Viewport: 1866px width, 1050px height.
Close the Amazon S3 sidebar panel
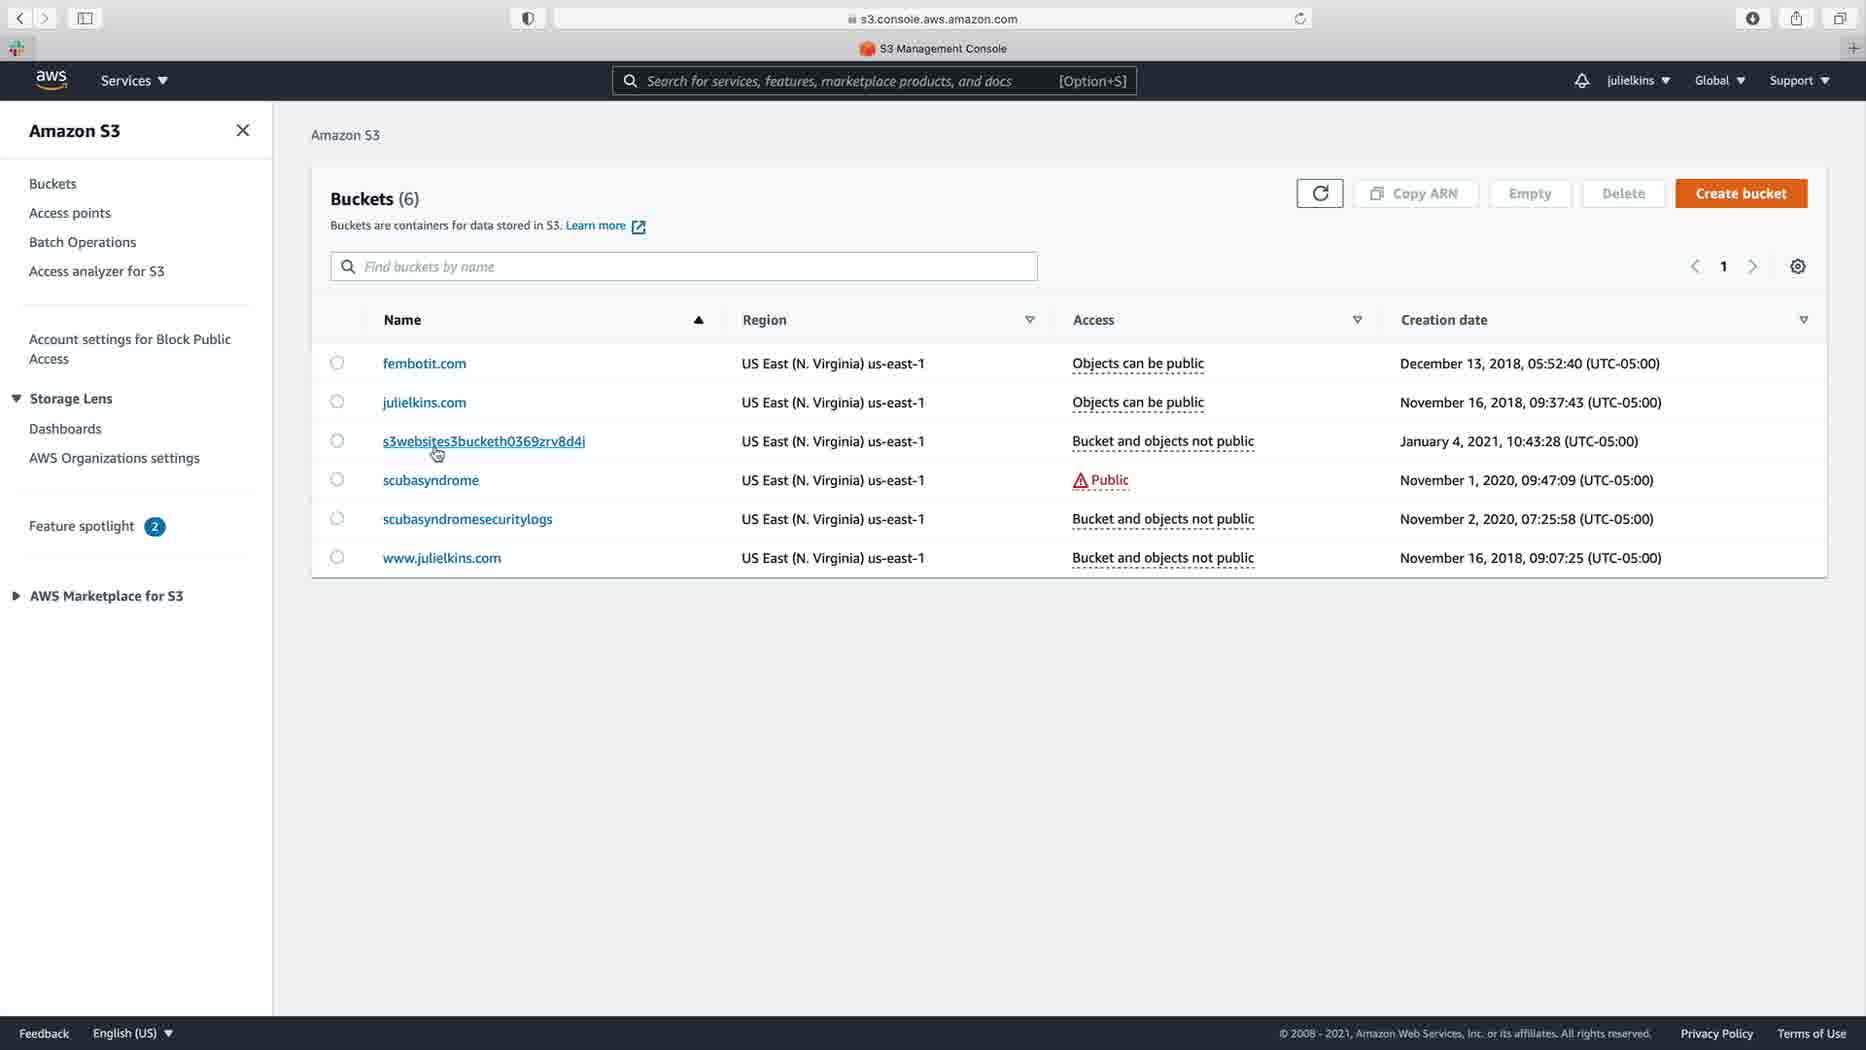coord(243,130)
